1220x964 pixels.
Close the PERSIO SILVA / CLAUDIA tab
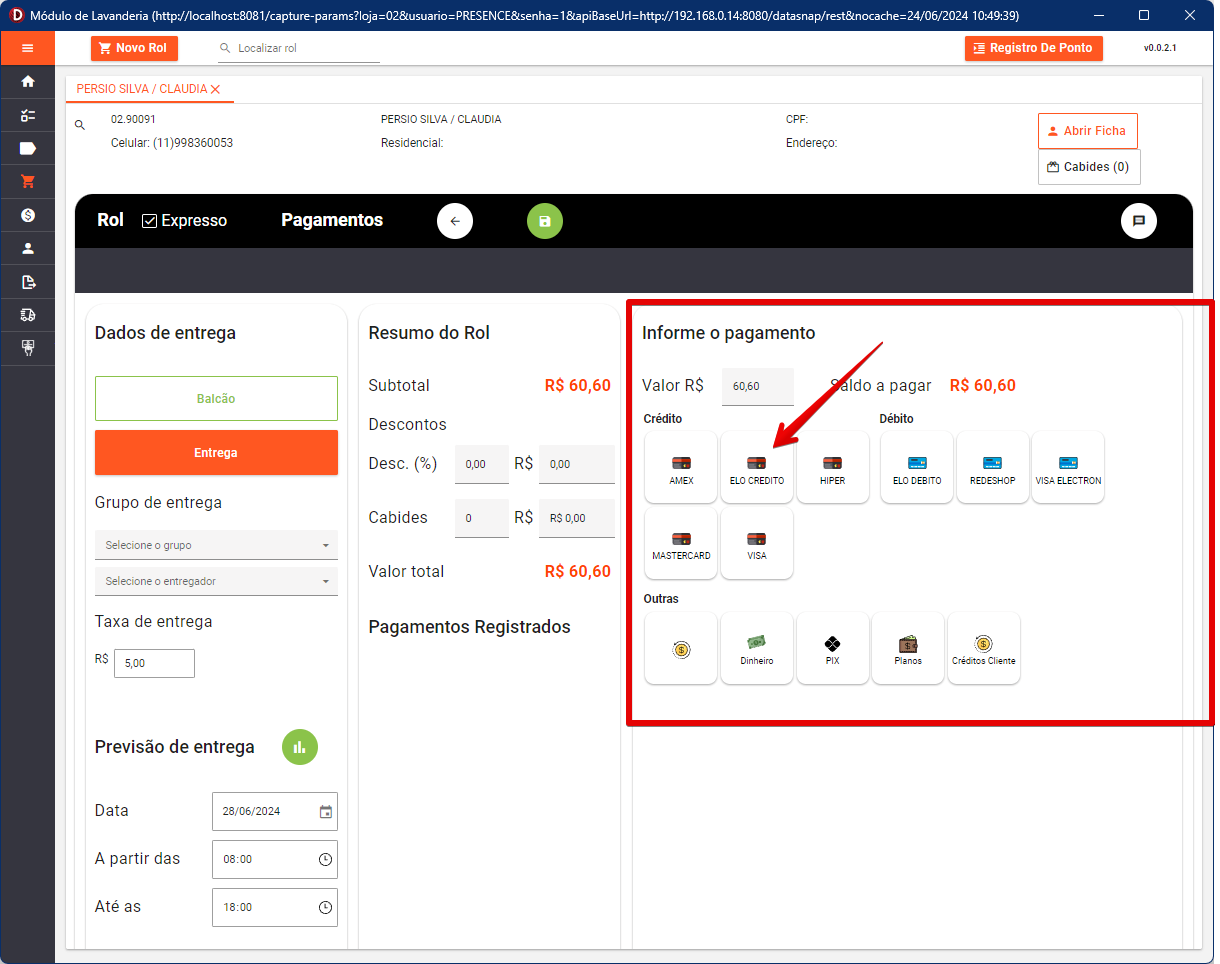pyautogui.click(x=215, y=89)
